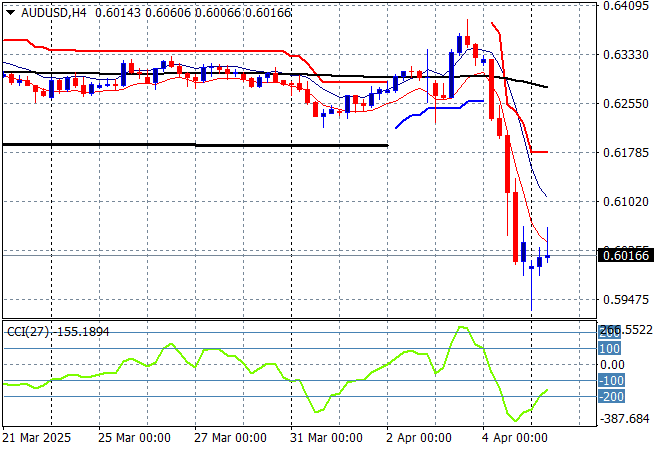Click the CCI -200 level label
The width and height of the screenshot is (660, 450).
(611, 397)
